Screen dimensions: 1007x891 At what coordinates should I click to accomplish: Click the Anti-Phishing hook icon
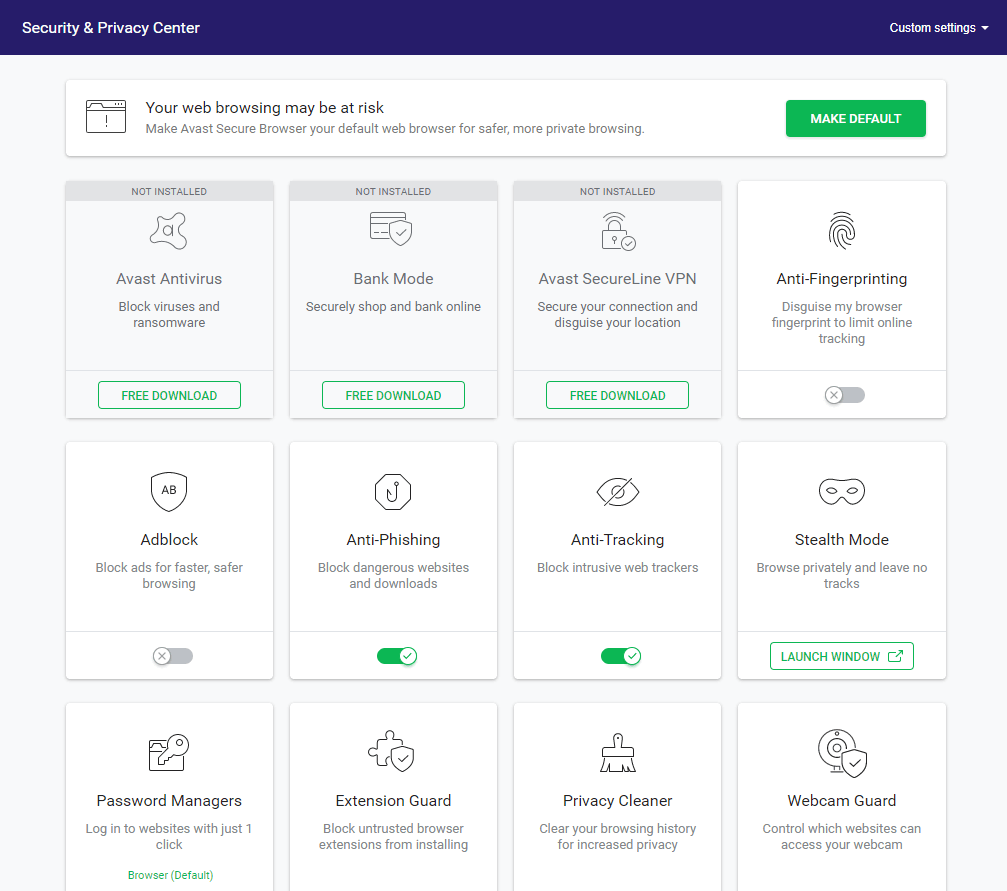[x=393, y=491]
